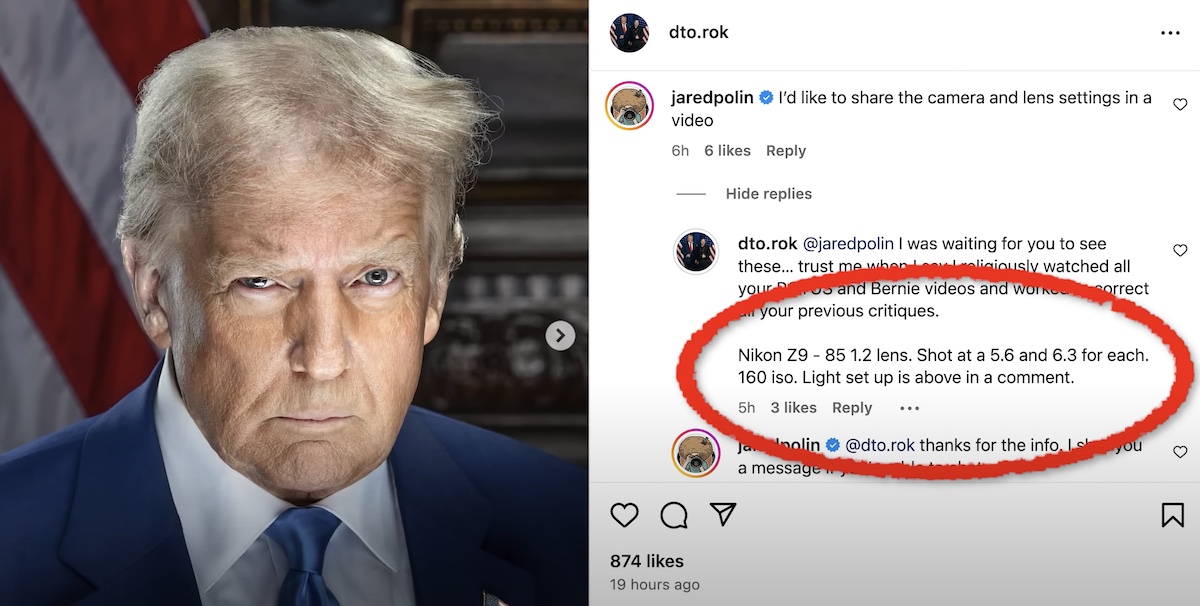The width and height of the screenshot is (1200, 606).
Task: Toggle the heart on dto.rok's camera settings reply
Action: (x=1180, y=251)
